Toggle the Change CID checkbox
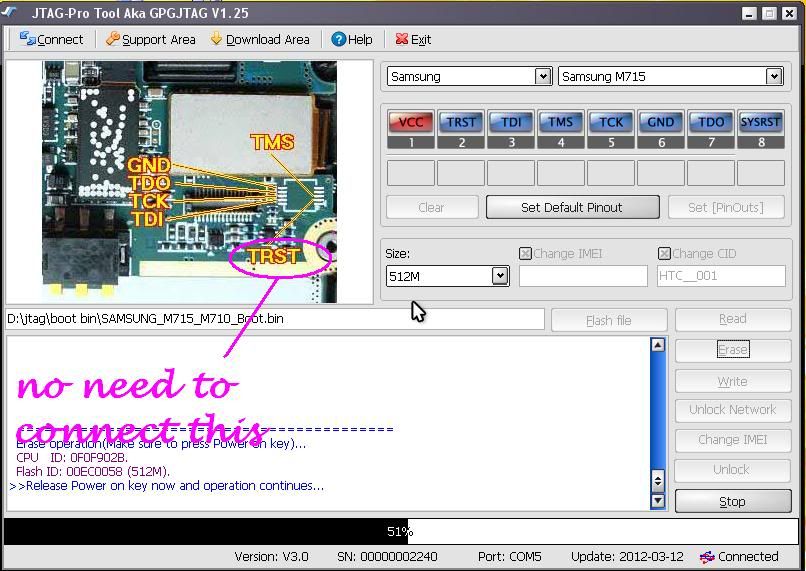 pos(664,253)
